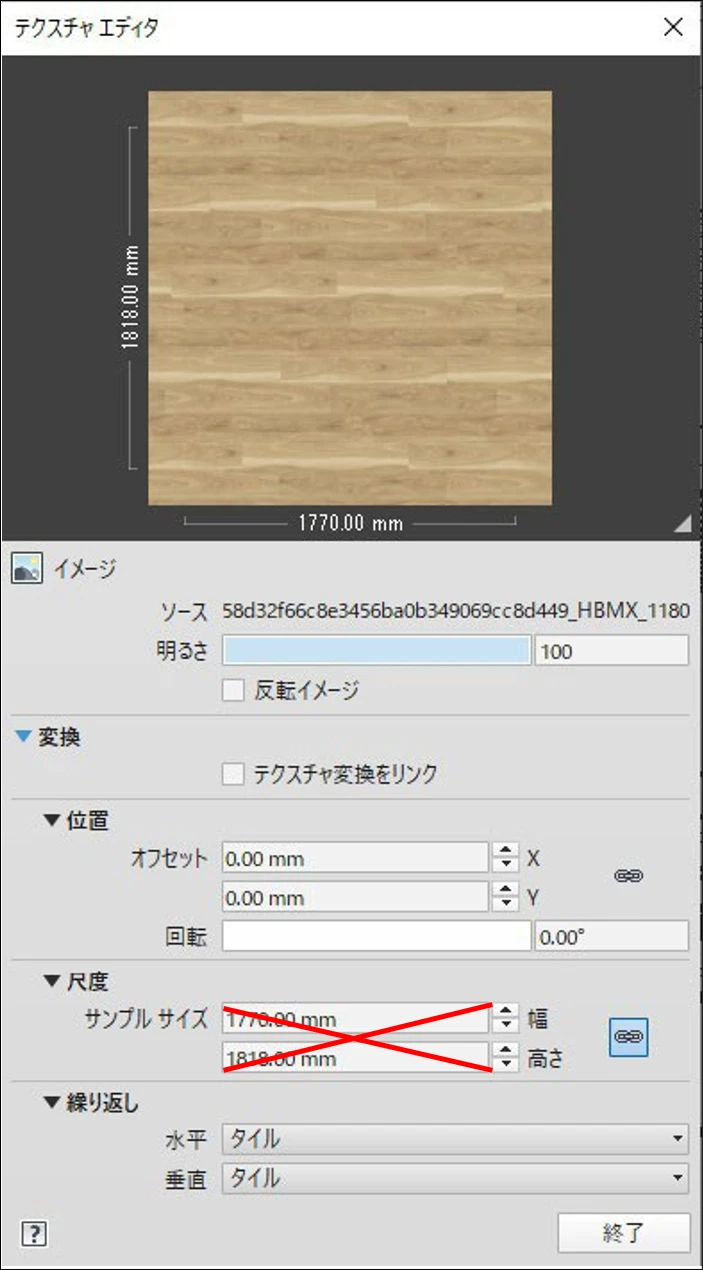Click the image icon beside イメージ
The image size is (703, 1270).
point(27,570)
